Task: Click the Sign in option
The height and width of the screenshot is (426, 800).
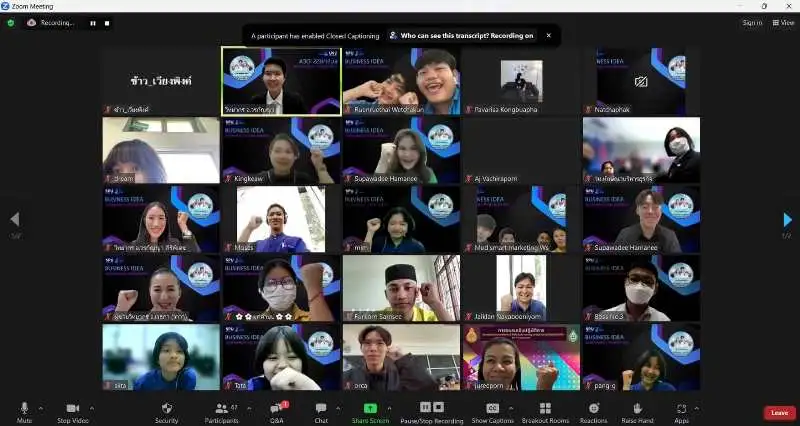Action: (751, 22)
